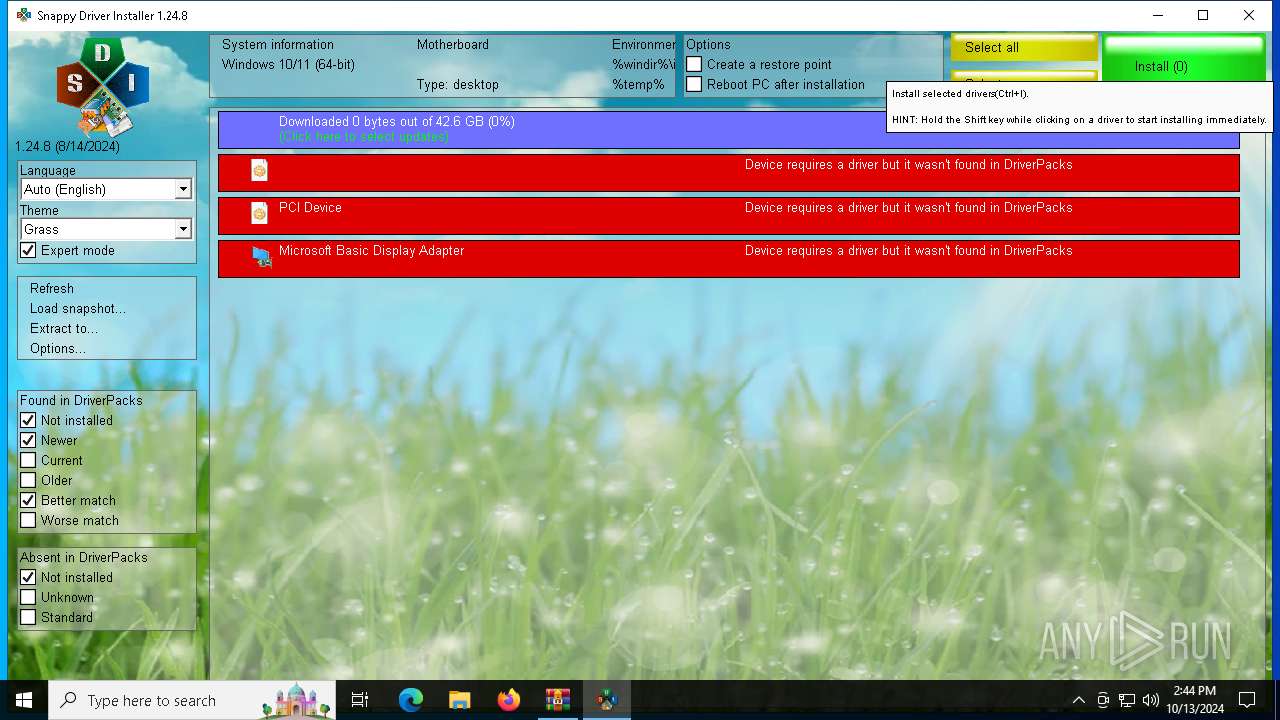The height and width of the screenshot is (720, 1280).
Task: Open the Language dropdown
Action: pyautogui.click(x=106, y=189)
